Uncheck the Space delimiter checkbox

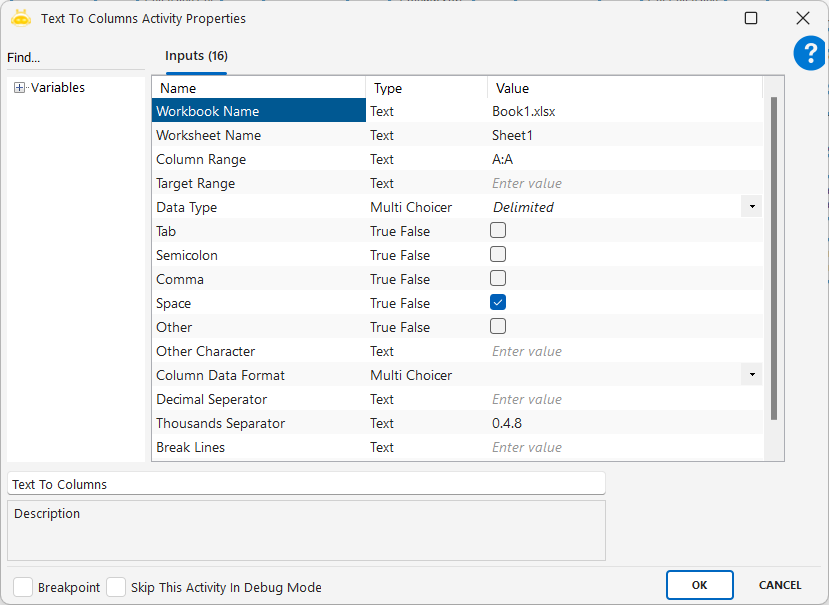498,302
